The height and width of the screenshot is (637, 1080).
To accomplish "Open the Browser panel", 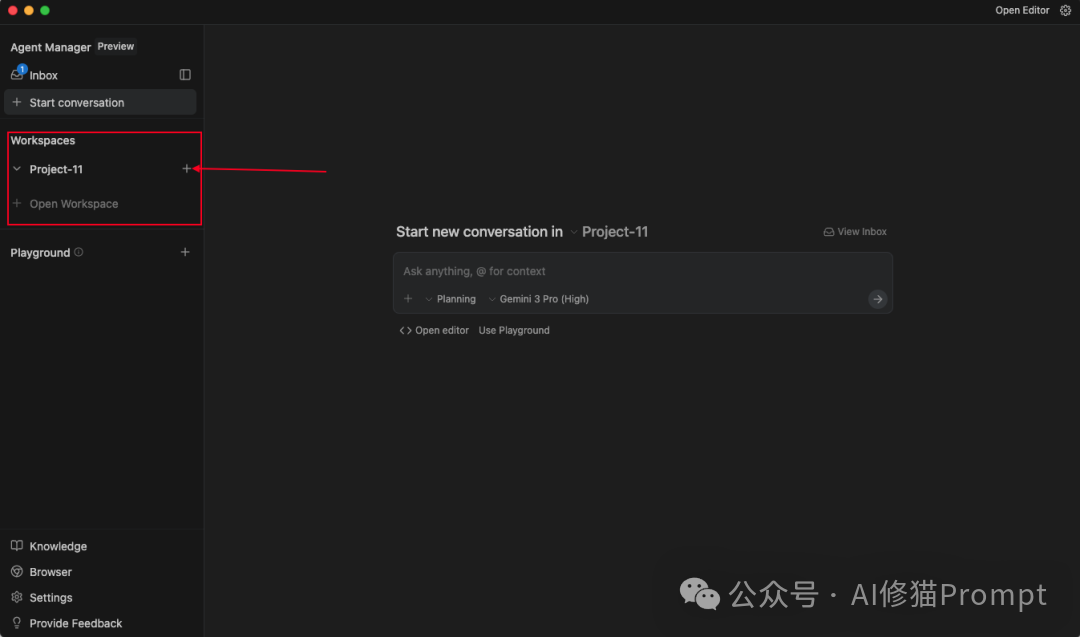I will point(52,571).
